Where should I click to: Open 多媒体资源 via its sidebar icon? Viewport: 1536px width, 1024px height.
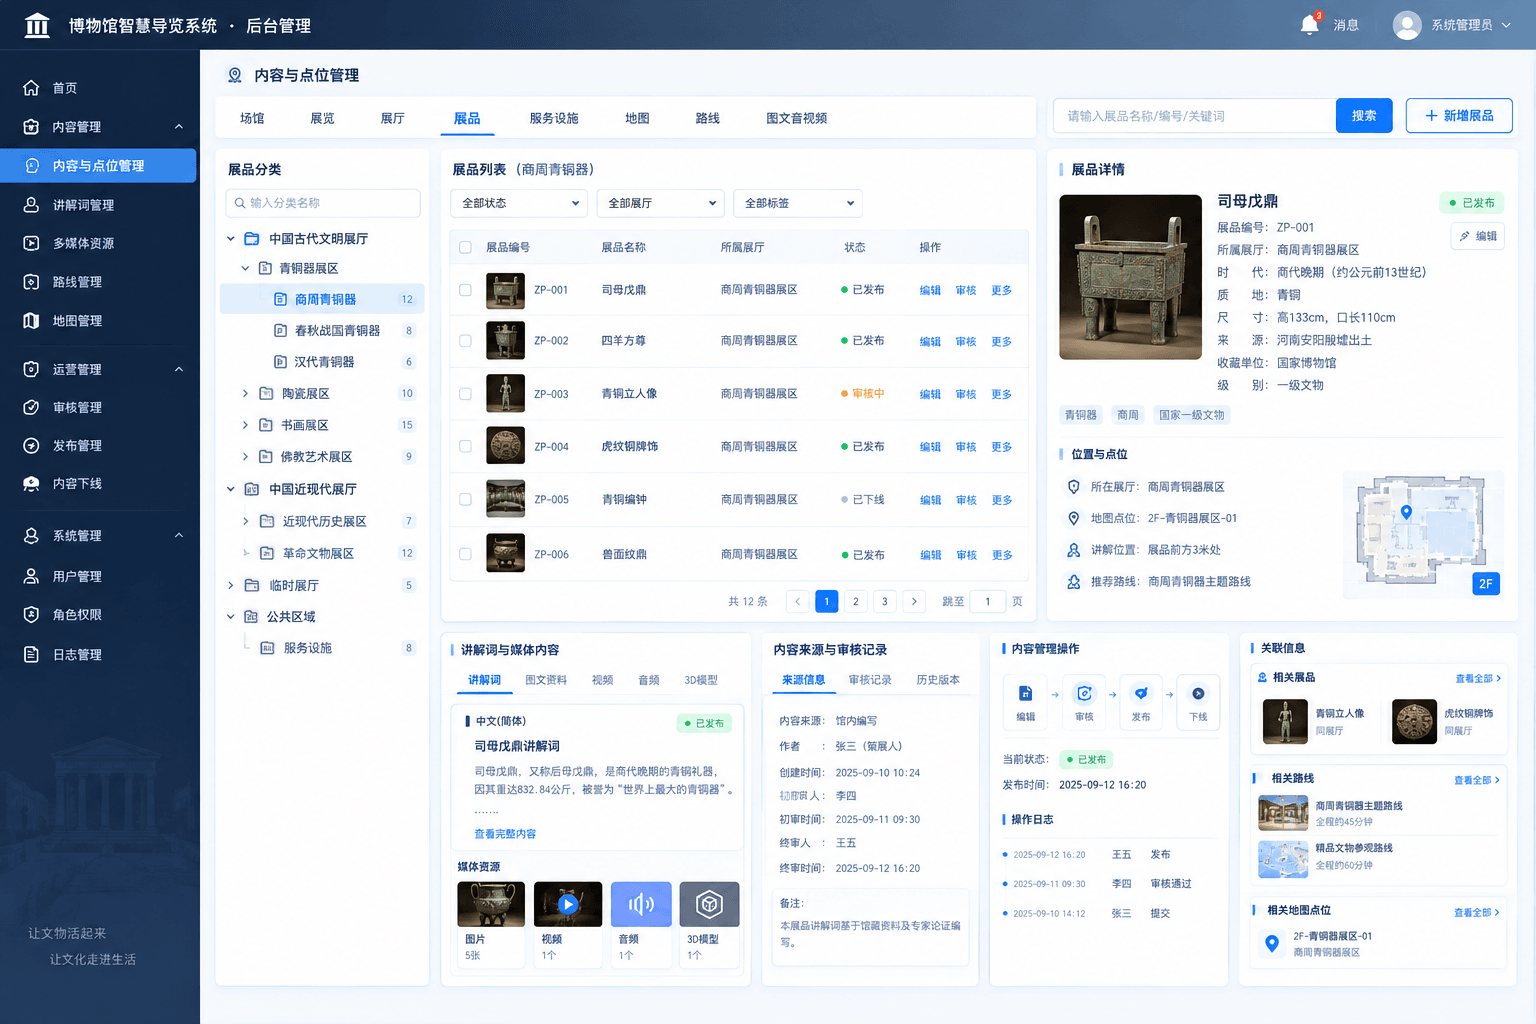pyautogui.click(x=31, y=243)
